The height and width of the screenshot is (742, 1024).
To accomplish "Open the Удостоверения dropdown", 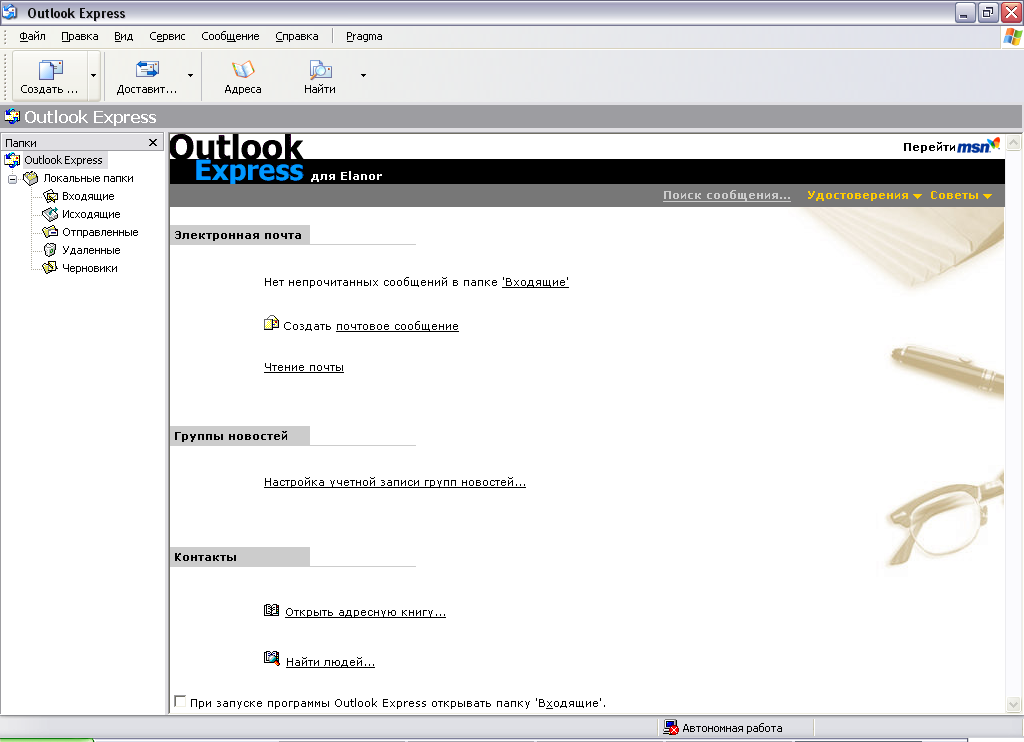I will click(x=864, y=195).
